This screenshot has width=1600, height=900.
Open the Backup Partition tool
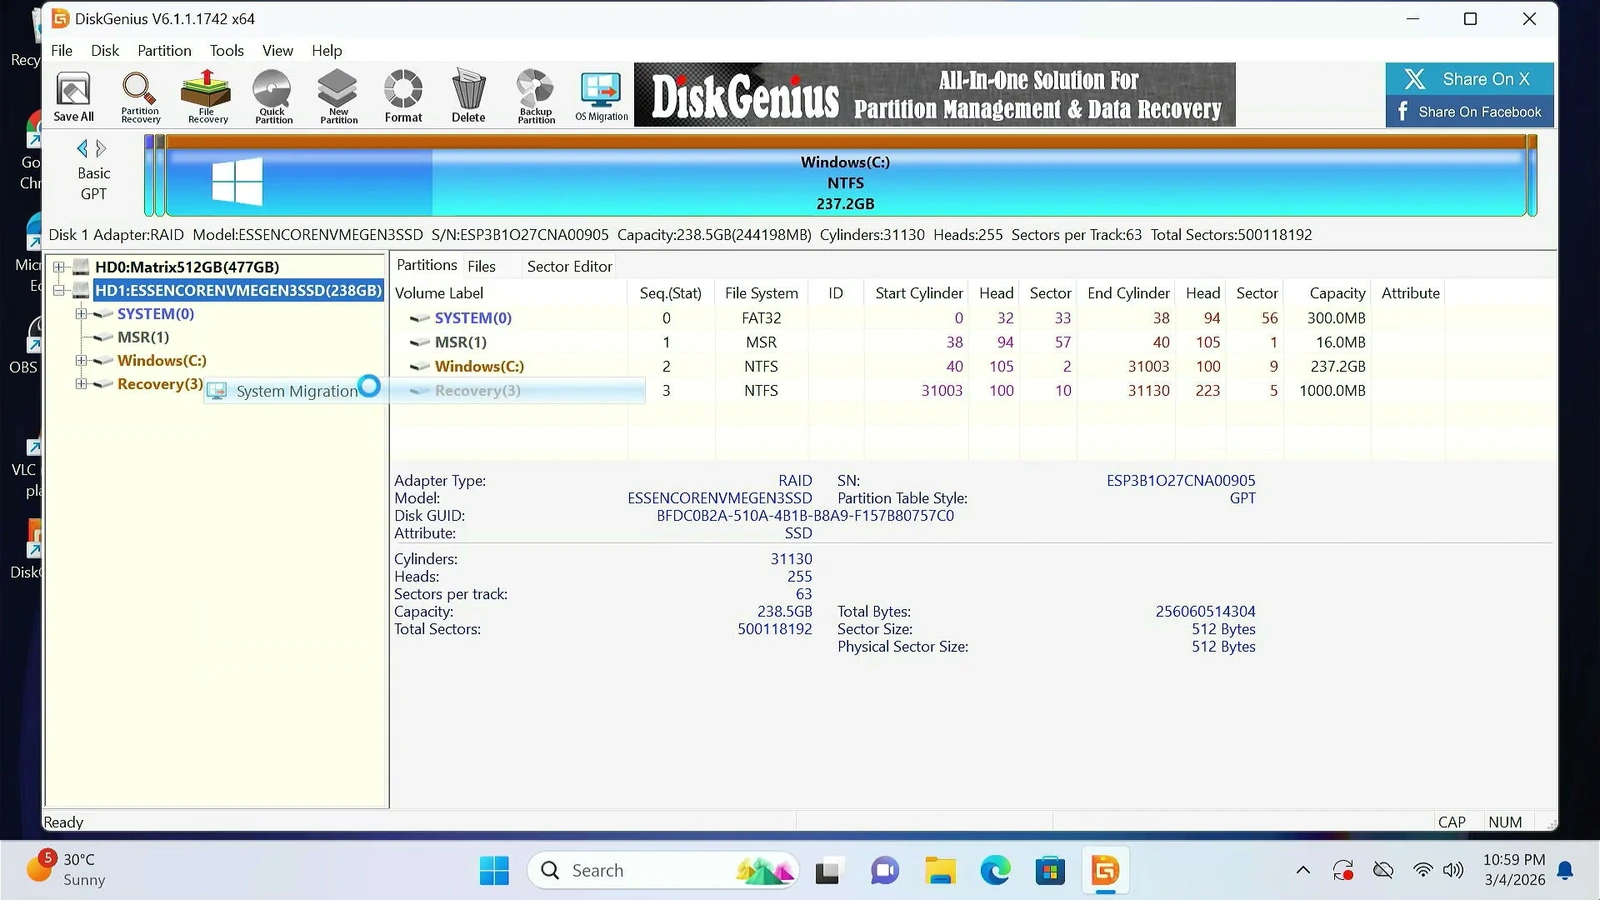tap(536, 97)
